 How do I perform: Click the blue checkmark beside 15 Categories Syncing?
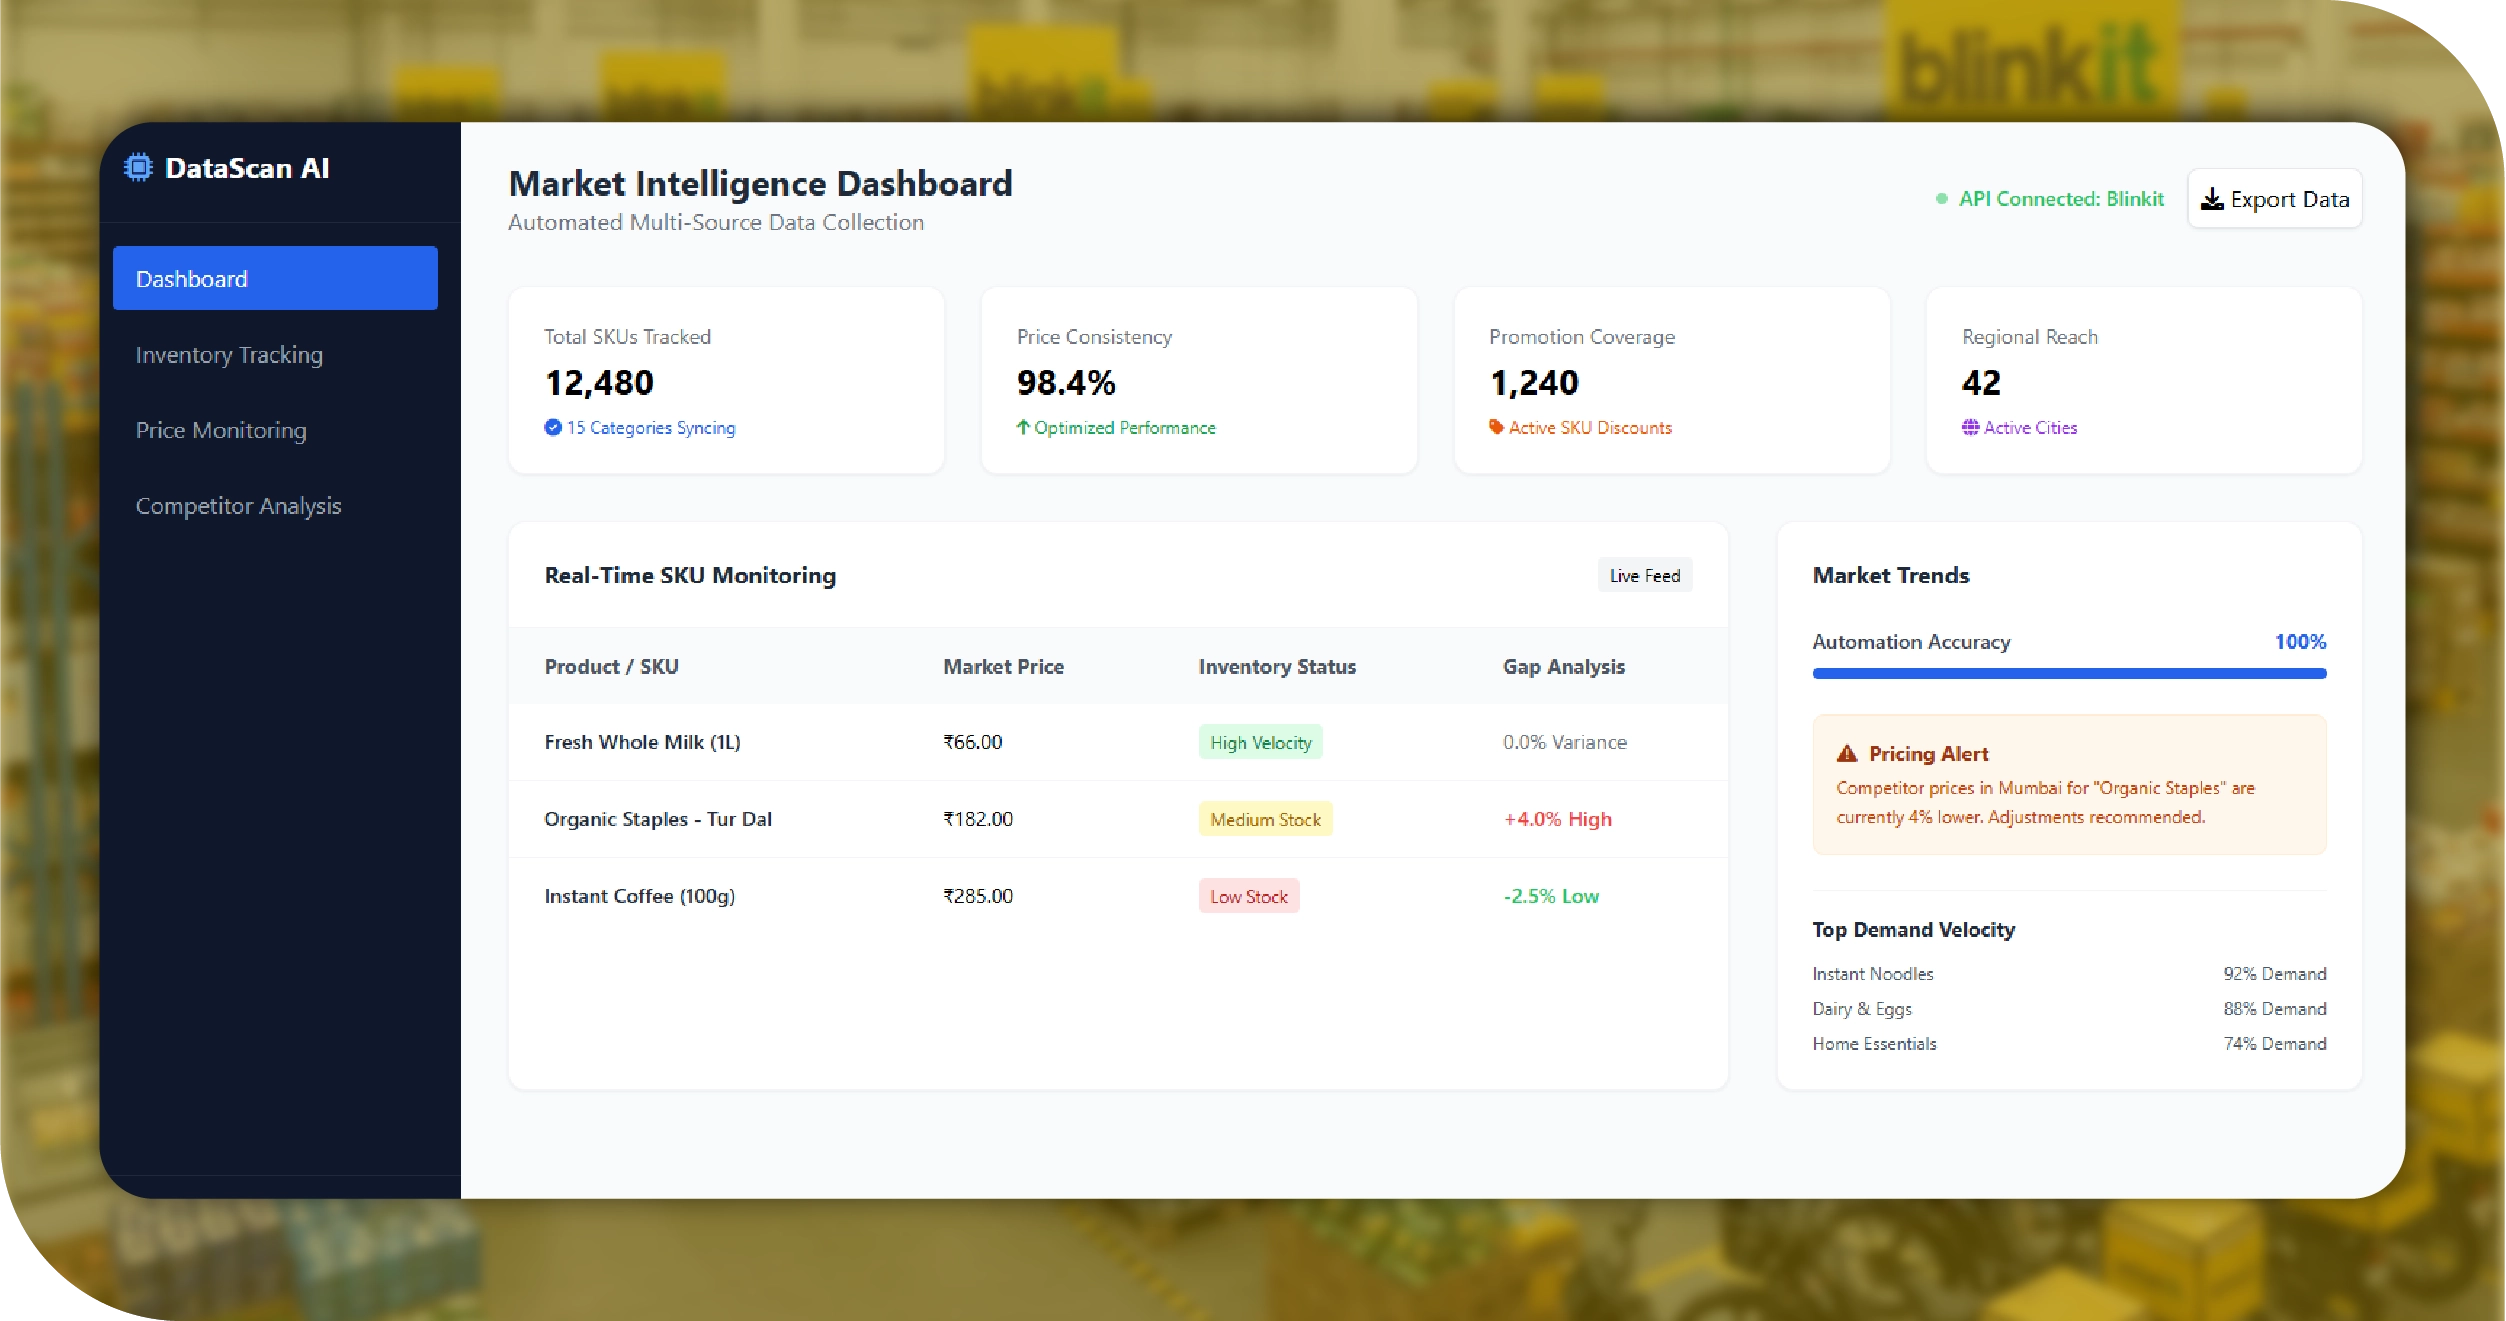[553, 428]
